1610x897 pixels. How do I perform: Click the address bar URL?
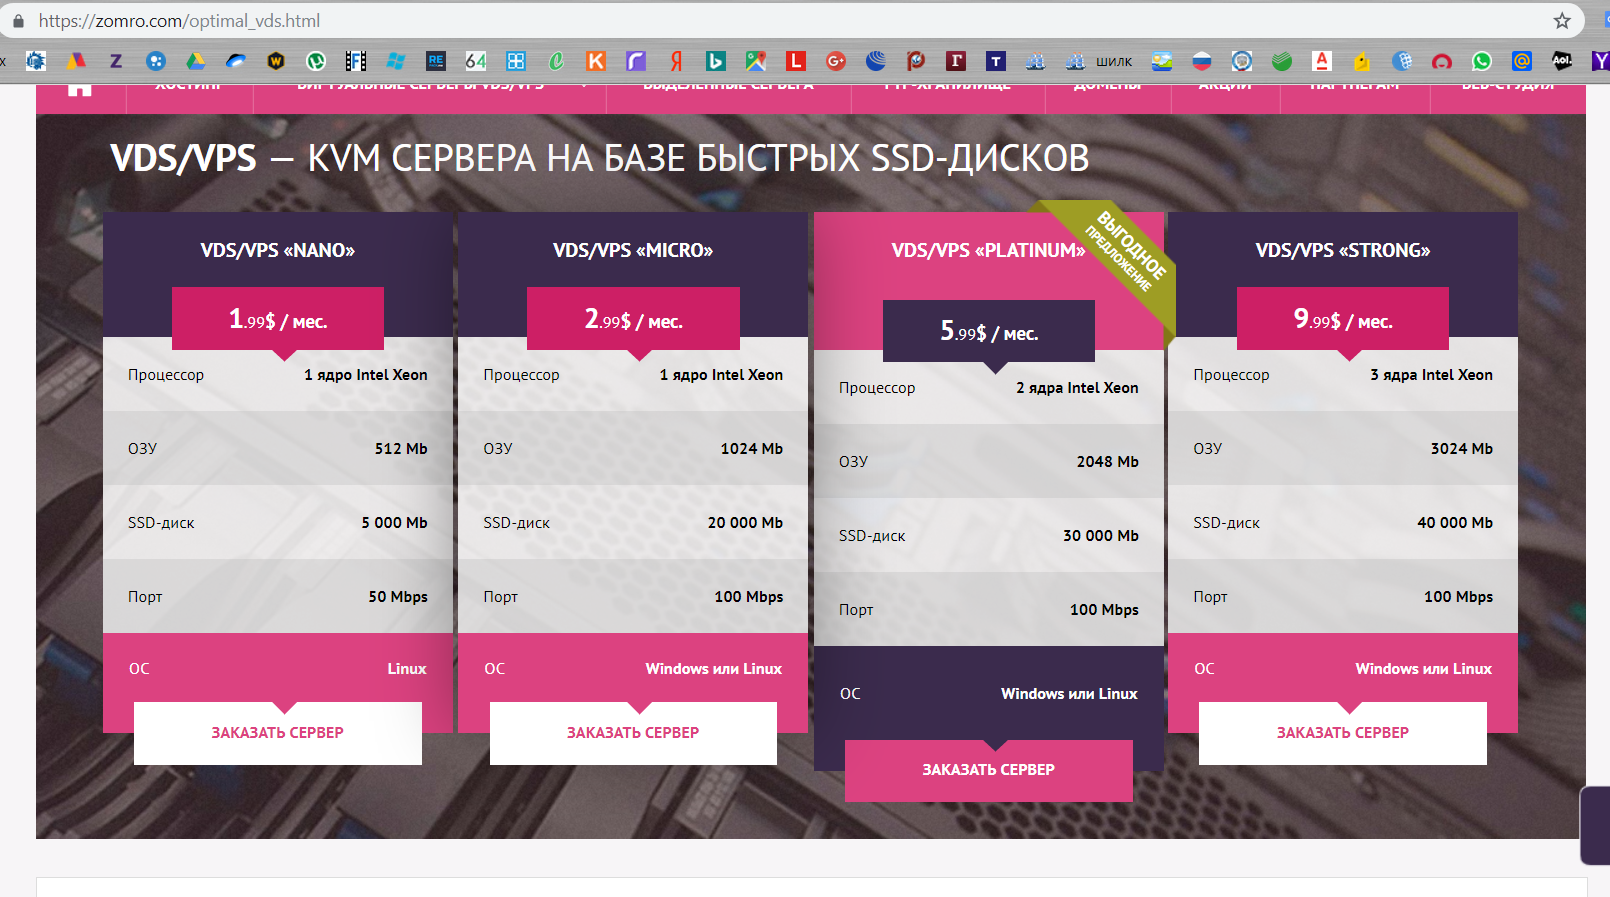point(180,21)
